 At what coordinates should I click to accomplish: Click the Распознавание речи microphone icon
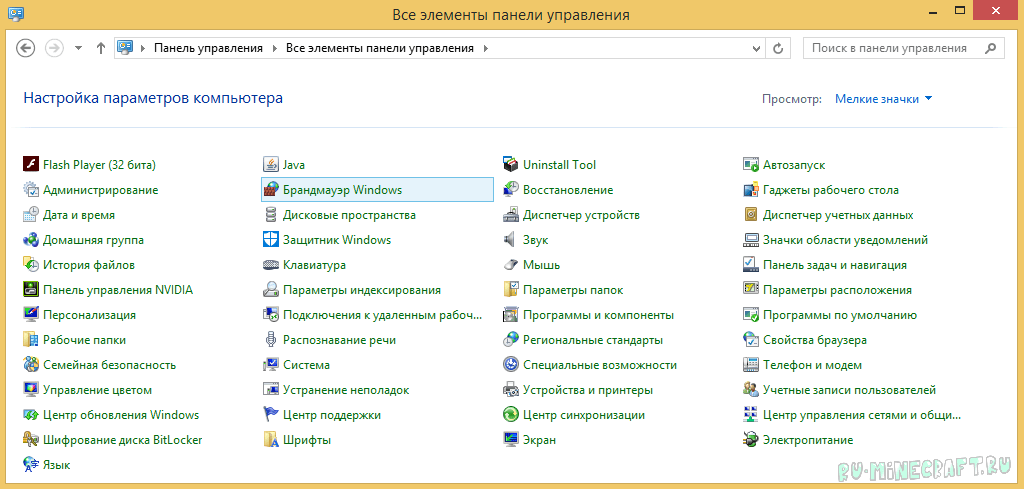point(271,340)
